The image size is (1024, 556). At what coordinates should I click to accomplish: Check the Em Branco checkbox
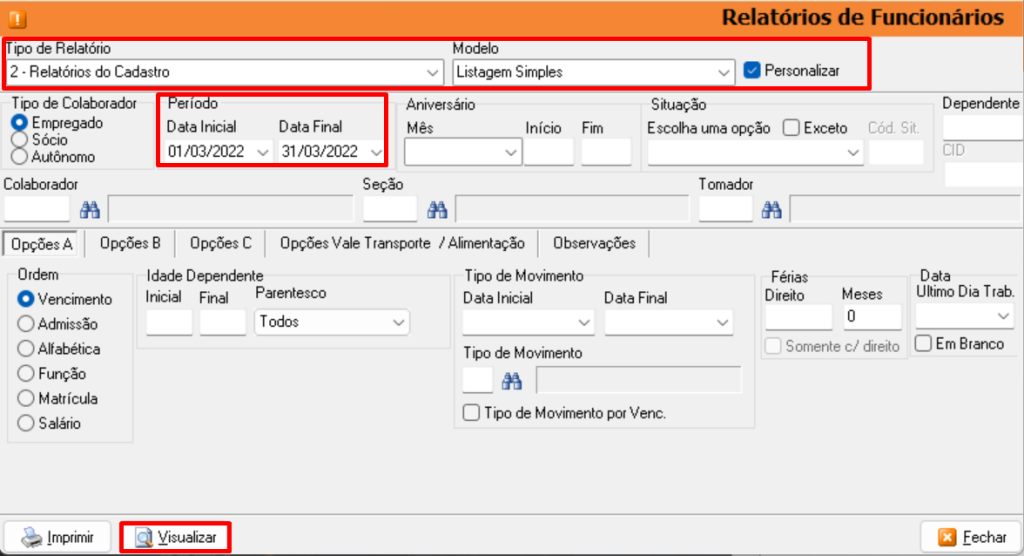tap(923, 344)
